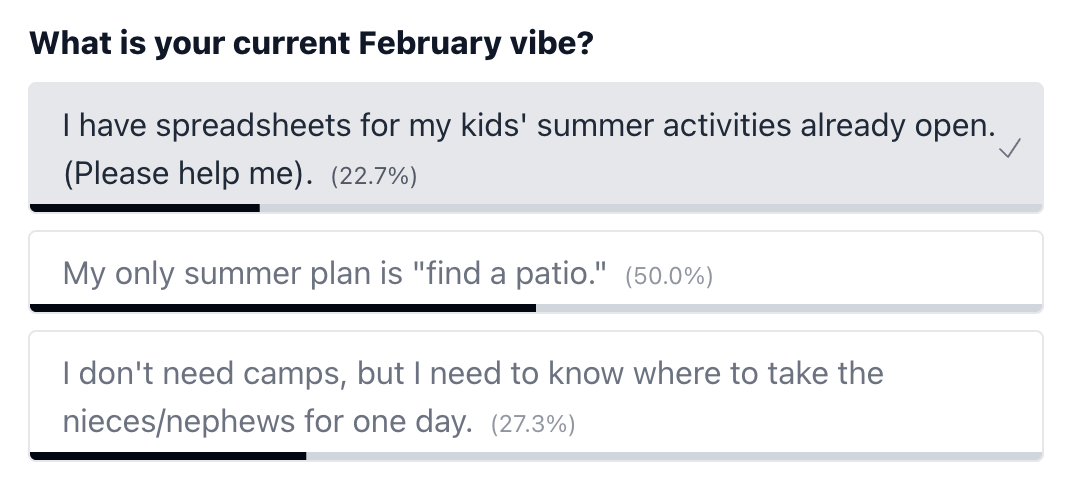Click the unfilled bar portion under the patio option
This screenshot has width=1068, height=486.
pyautogui.click(x=788, y=308)
